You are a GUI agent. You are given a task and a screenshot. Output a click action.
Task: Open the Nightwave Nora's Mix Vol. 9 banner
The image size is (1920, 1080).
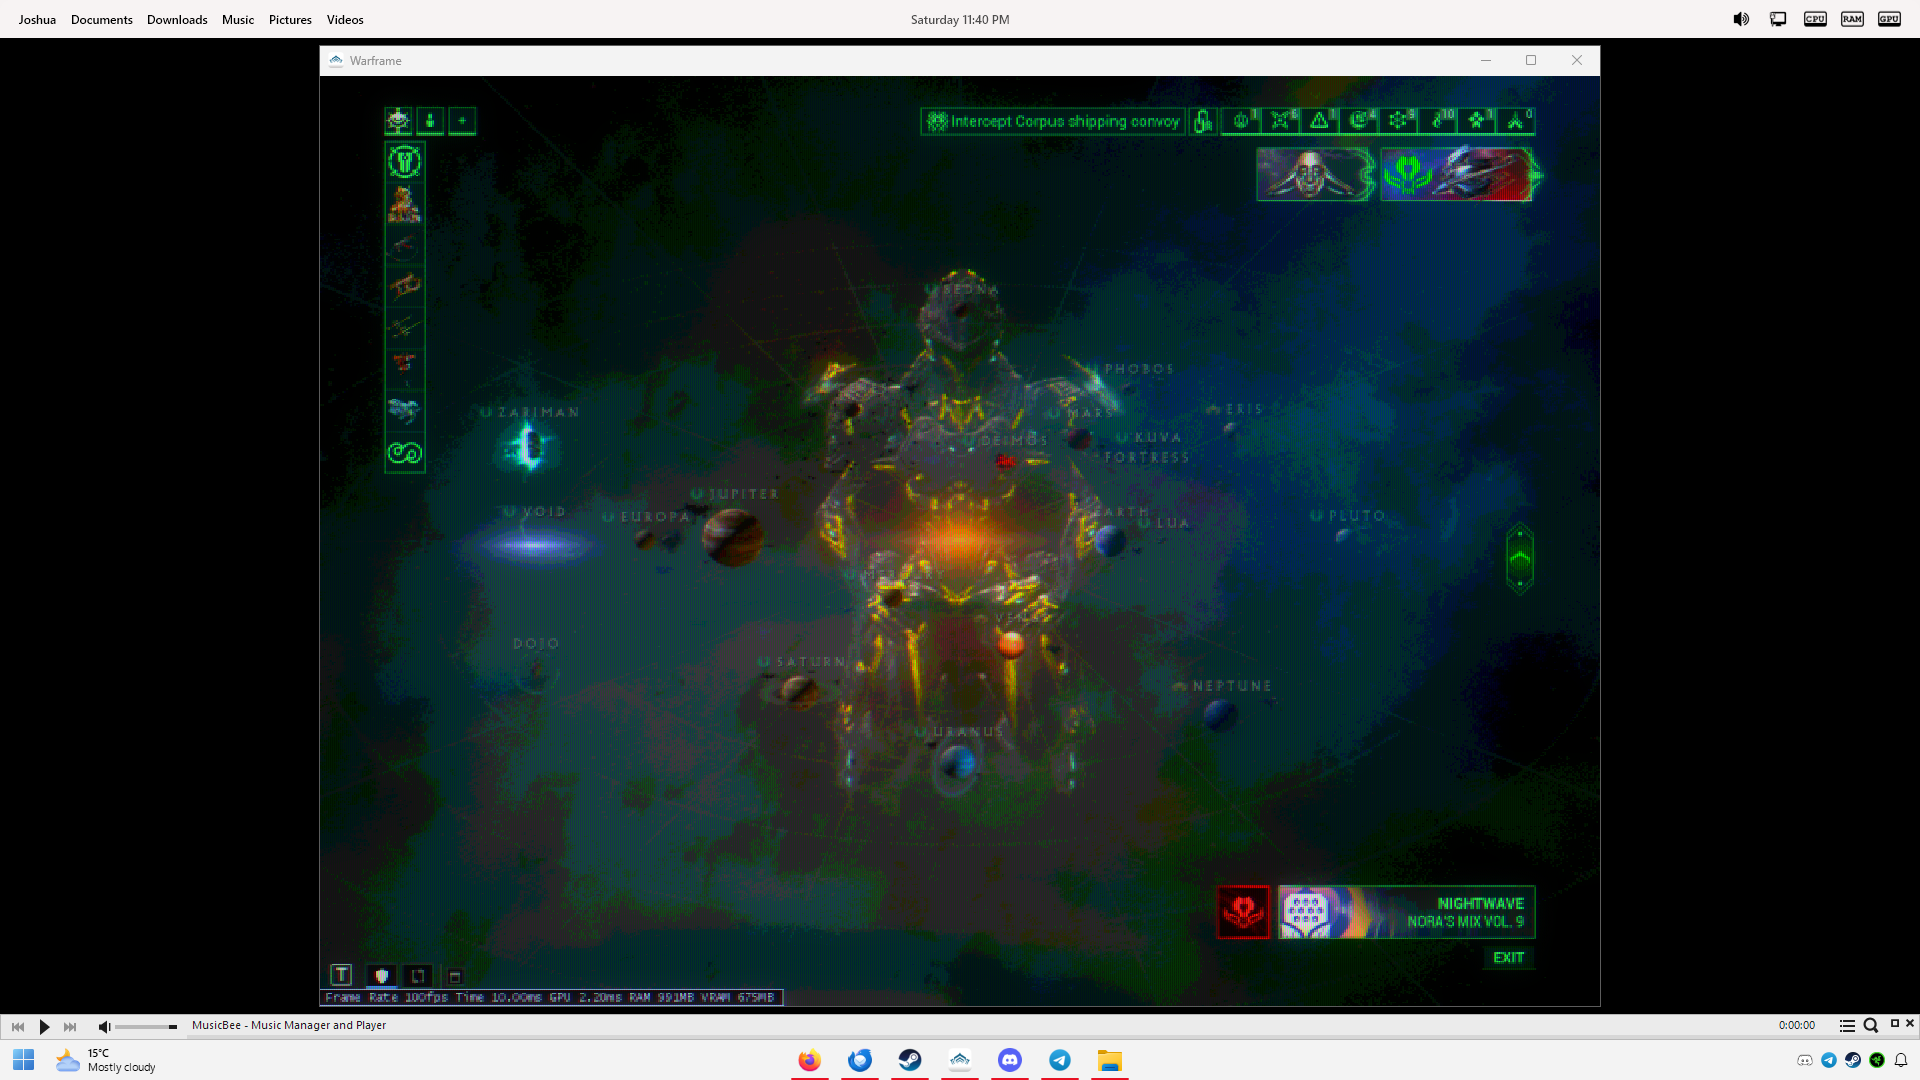[1406, 912]
